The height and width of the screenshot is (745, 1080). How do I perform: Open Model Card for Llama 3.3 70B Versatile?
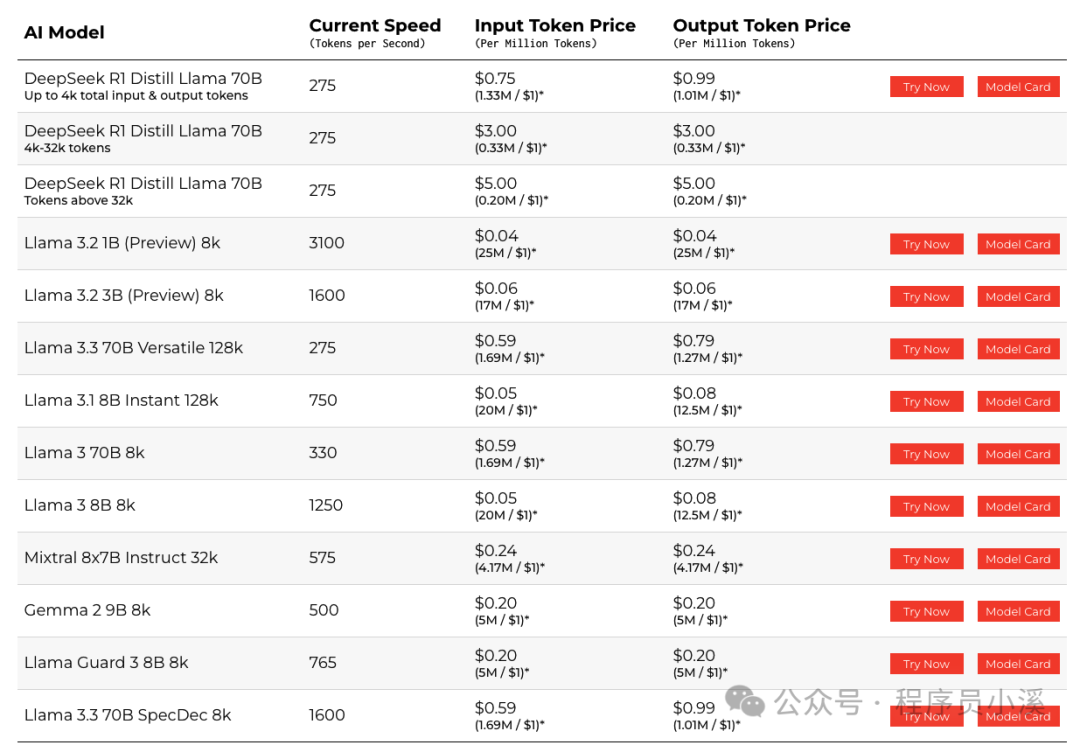click(x=1018, y=349)
